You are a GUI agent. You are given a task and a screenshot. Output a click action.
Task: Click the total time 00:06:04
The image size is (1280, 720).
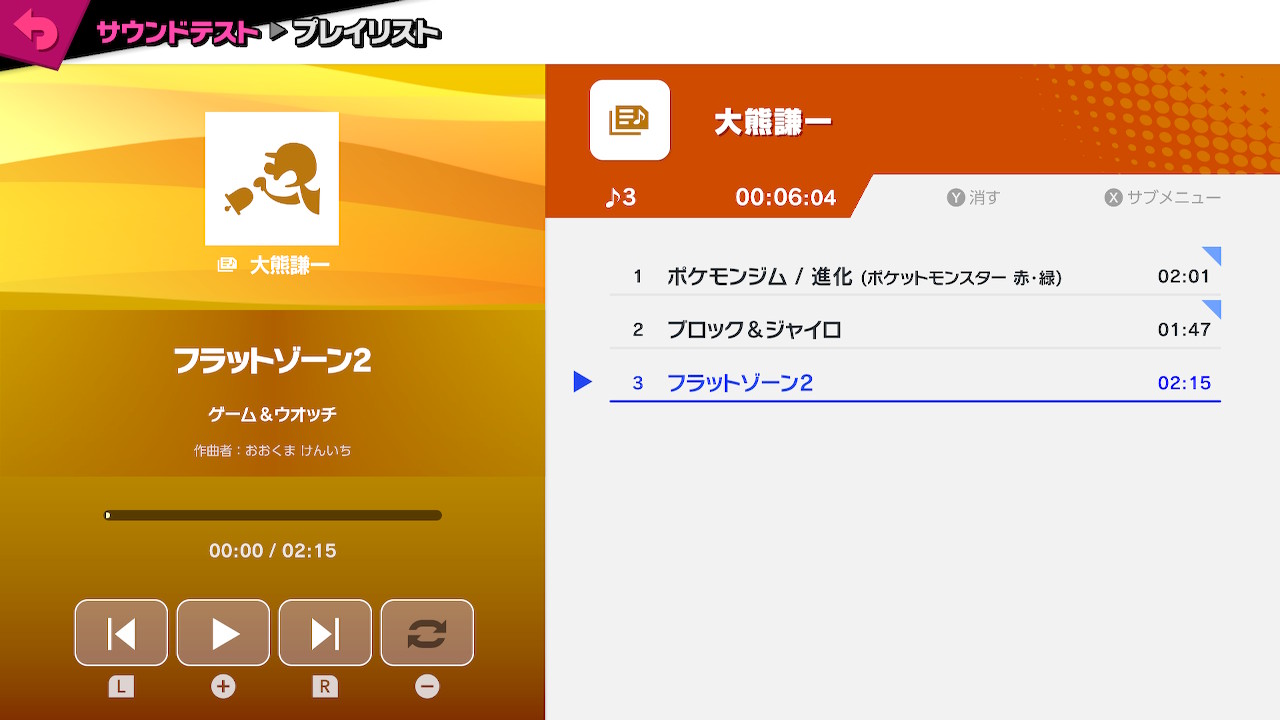[x=785, y=198]
